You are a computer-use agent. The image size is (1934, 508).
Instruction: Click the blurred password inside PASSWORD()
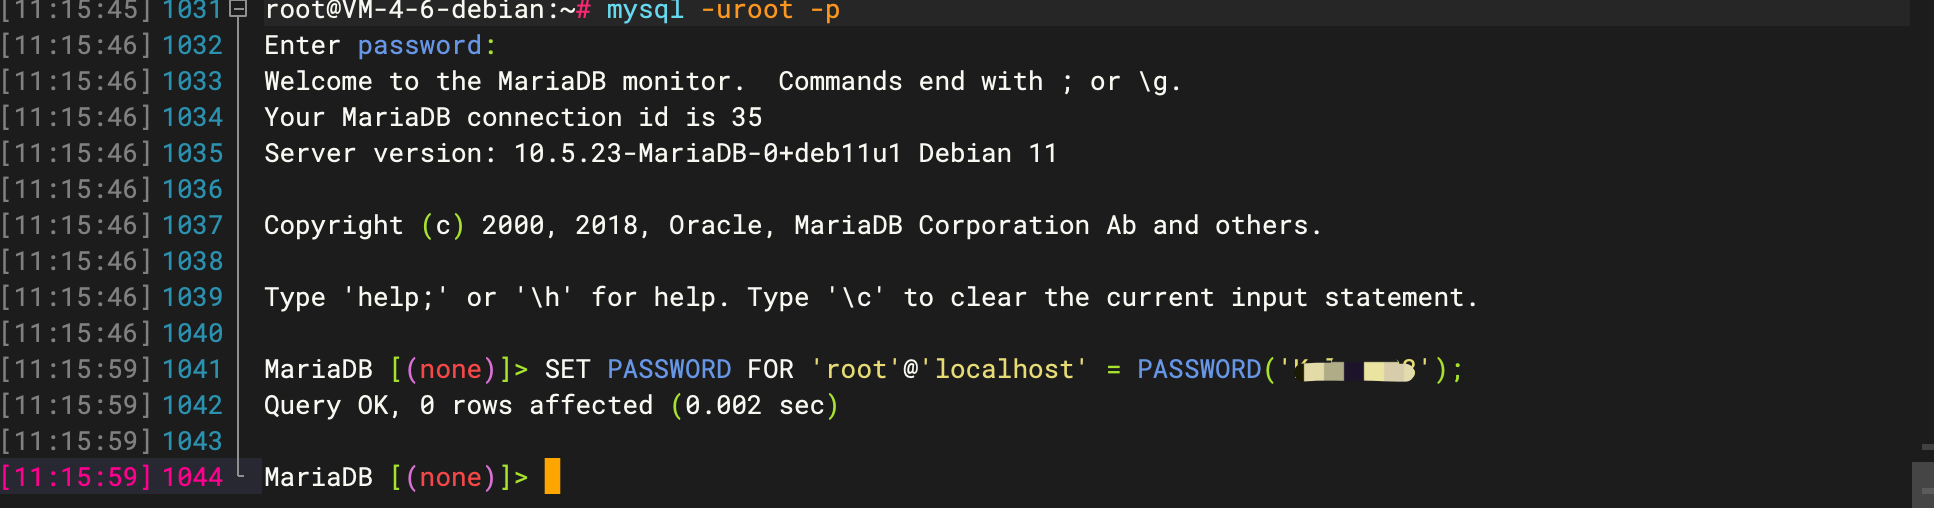click(x=1357, y=370)
